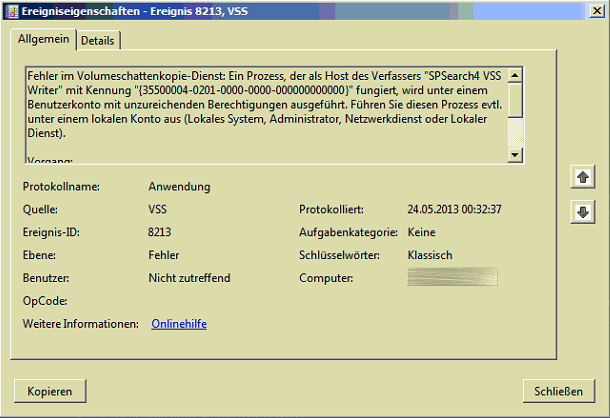Screen dimensions: 610x418
Task: Switch to the Allgemein tab
Action: 44,39
